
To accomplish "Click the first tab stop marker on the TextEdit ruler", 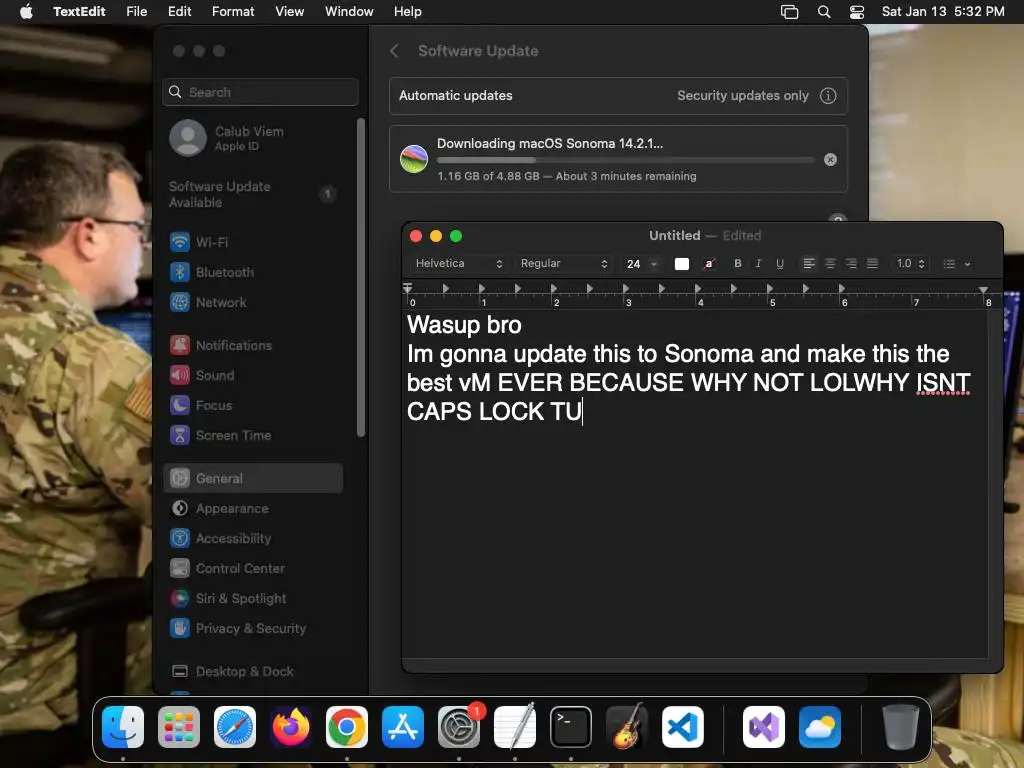I will click(x=445, y=288).
